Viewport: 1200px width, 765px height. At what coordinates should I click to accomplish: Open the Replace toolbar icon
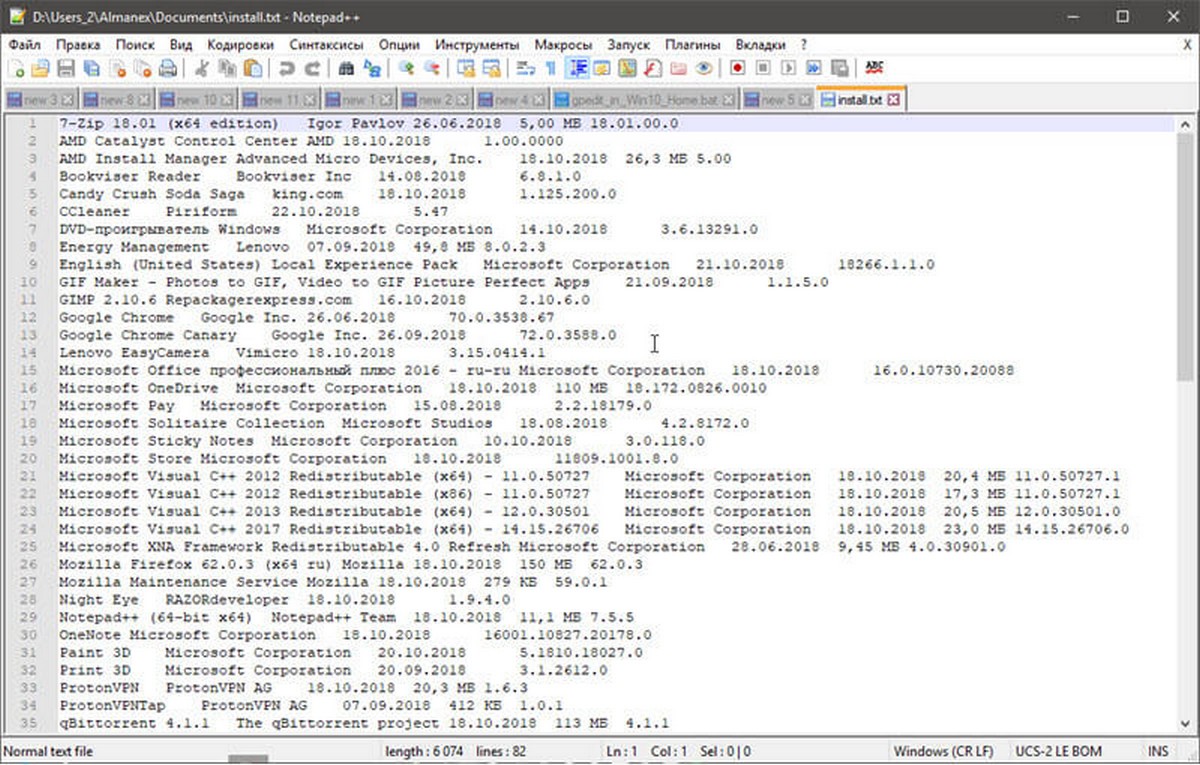pyautogui.click(x=372, y=68)
